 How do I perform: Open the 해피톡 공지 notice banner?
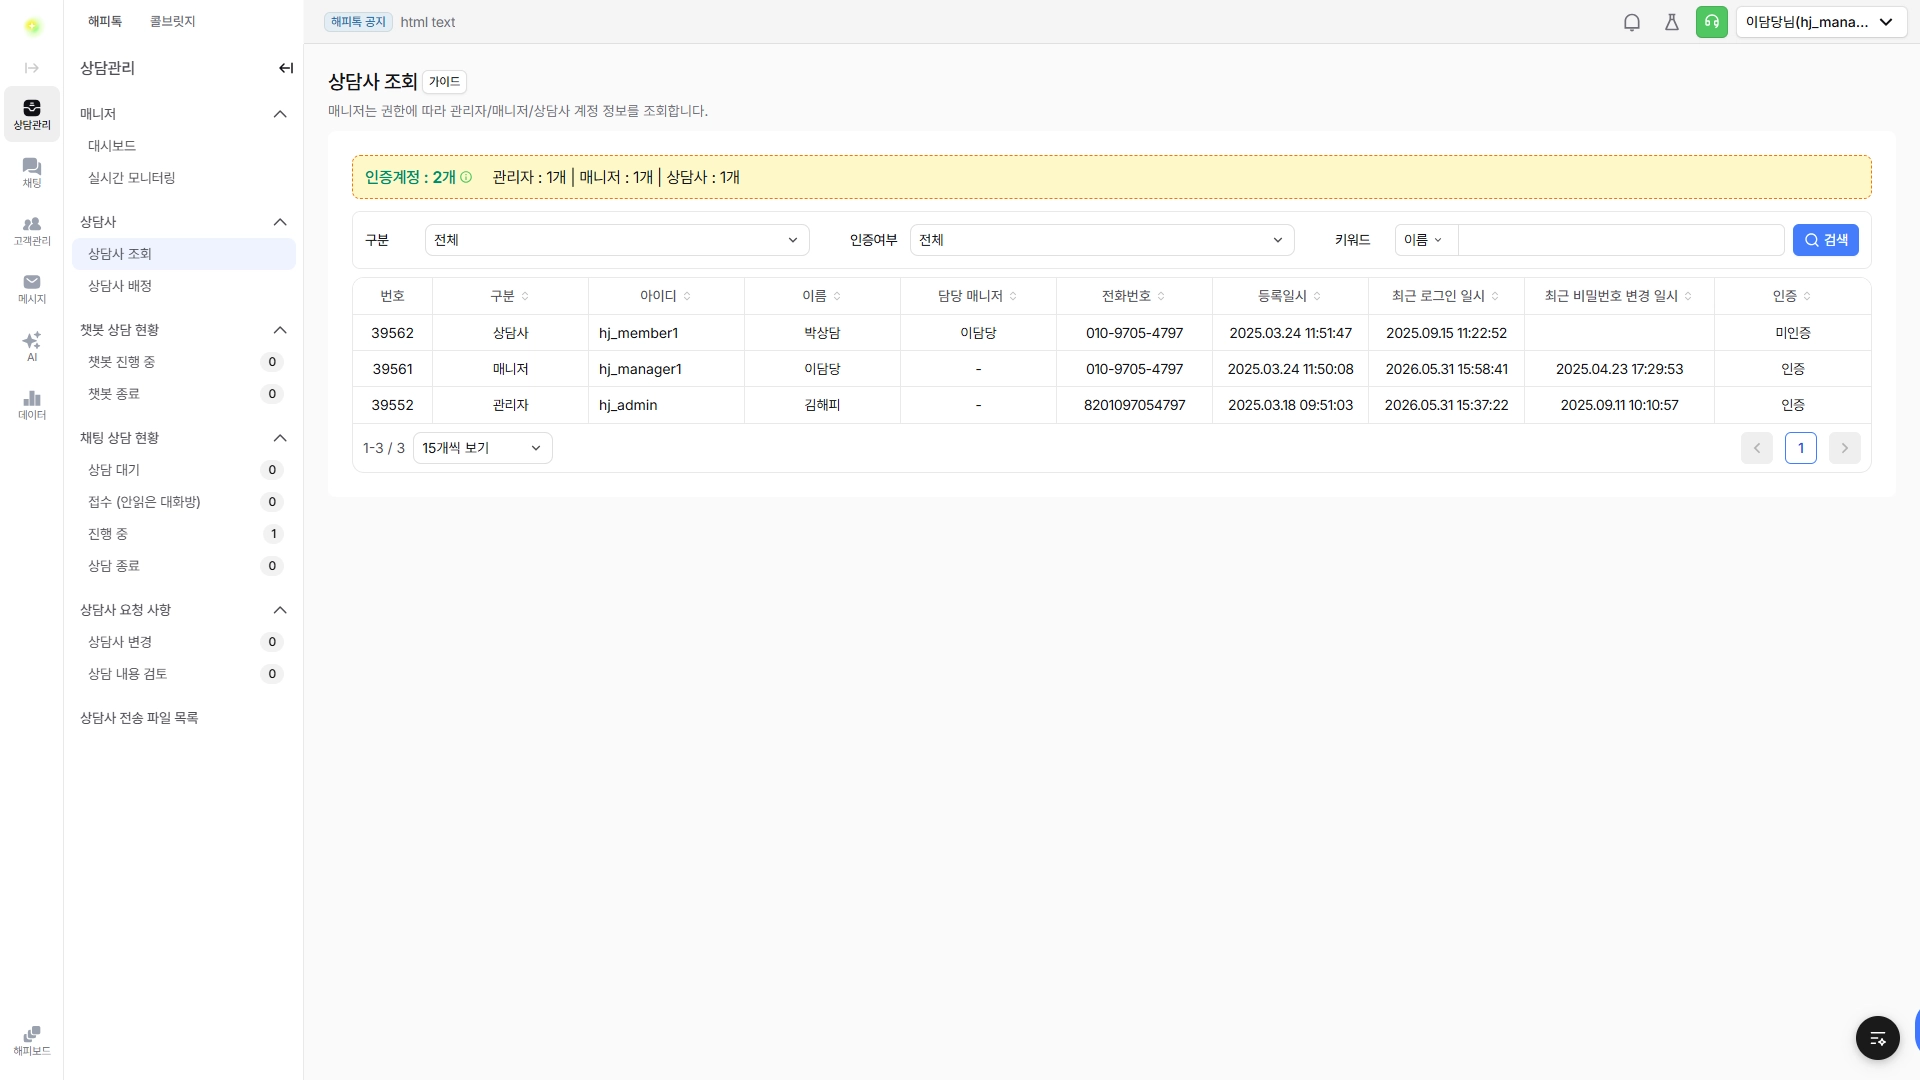pos(358,22)
